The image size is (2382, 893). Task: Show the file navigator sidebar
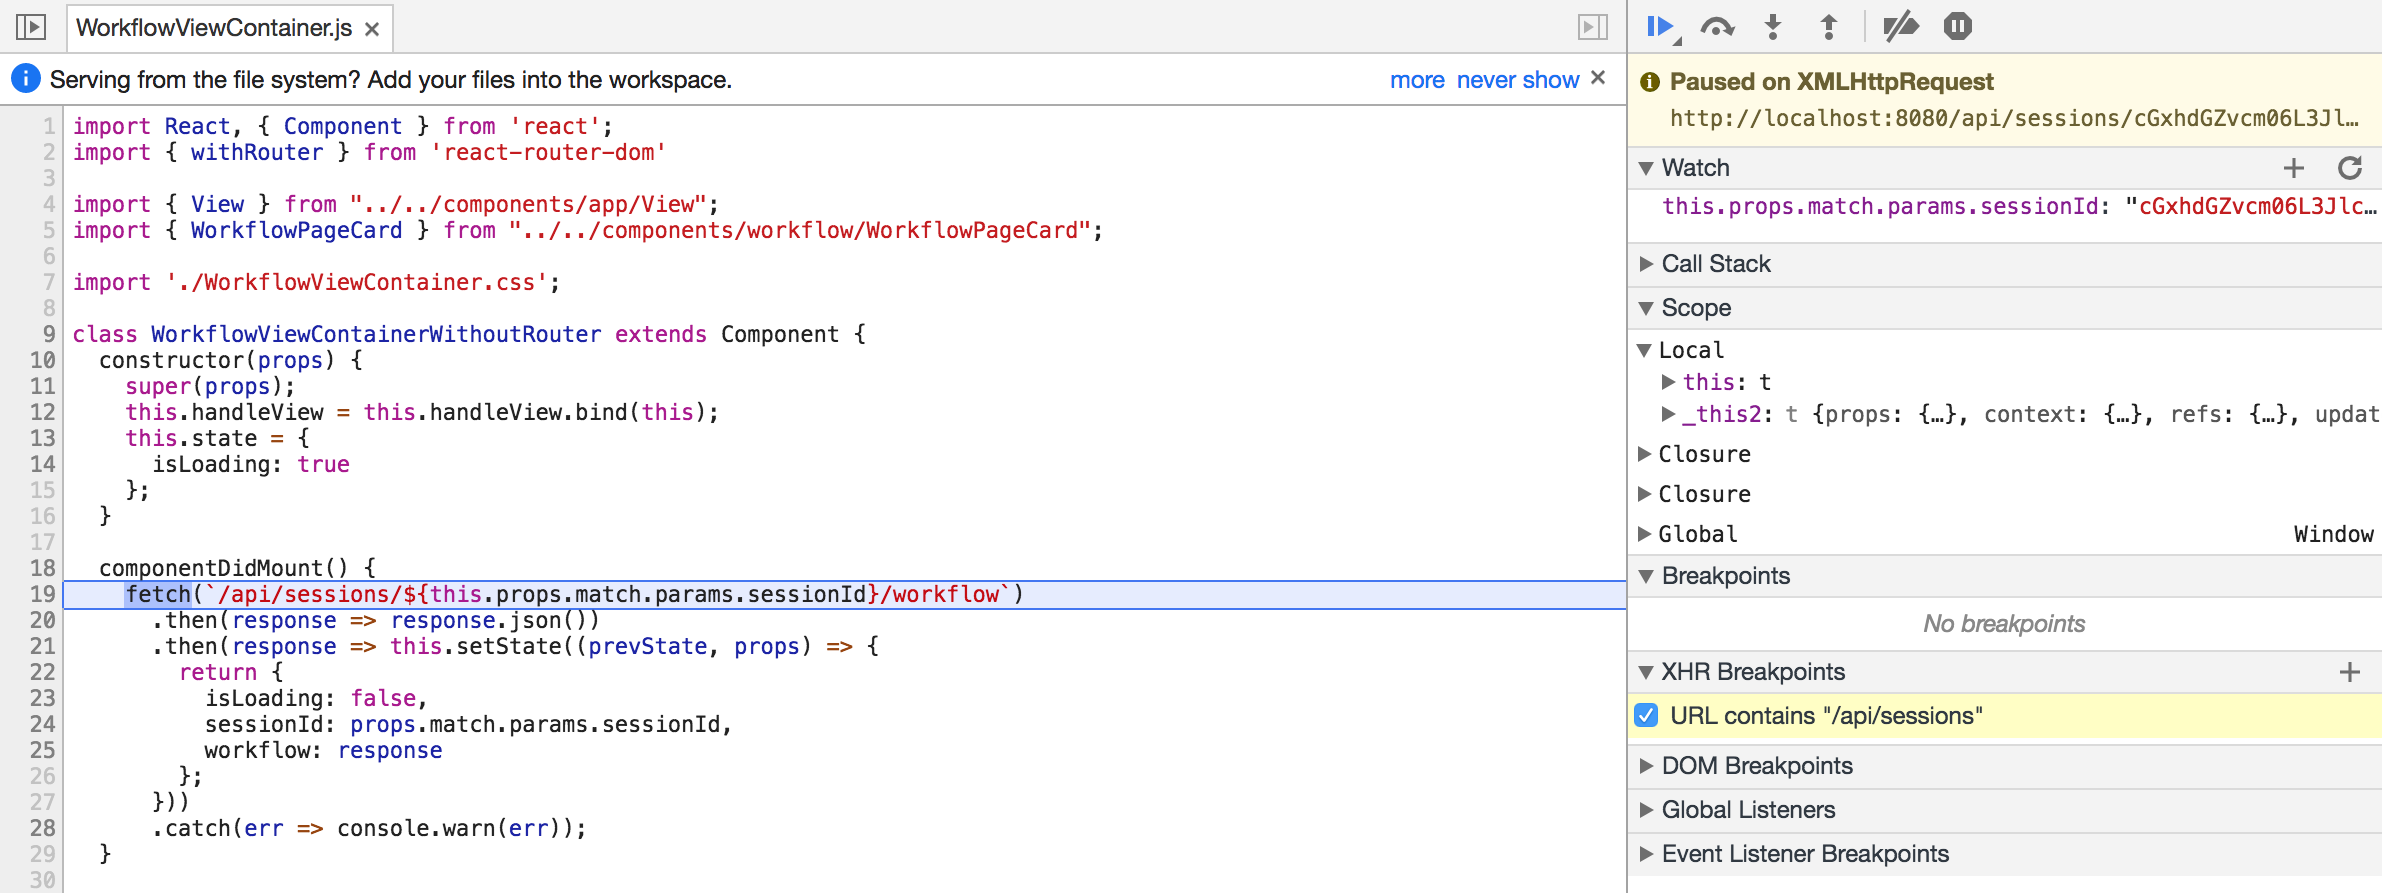(31, 27)
